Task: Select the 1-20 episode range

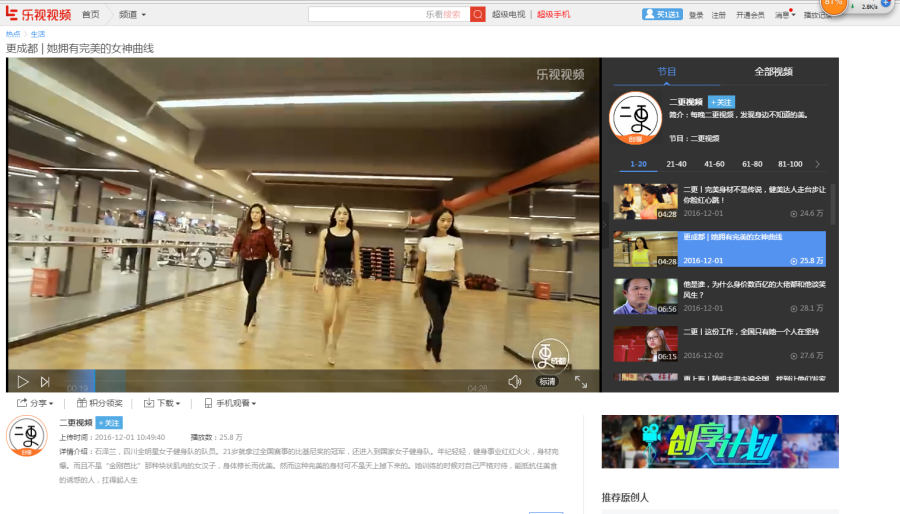Action: tap(638, 164)
